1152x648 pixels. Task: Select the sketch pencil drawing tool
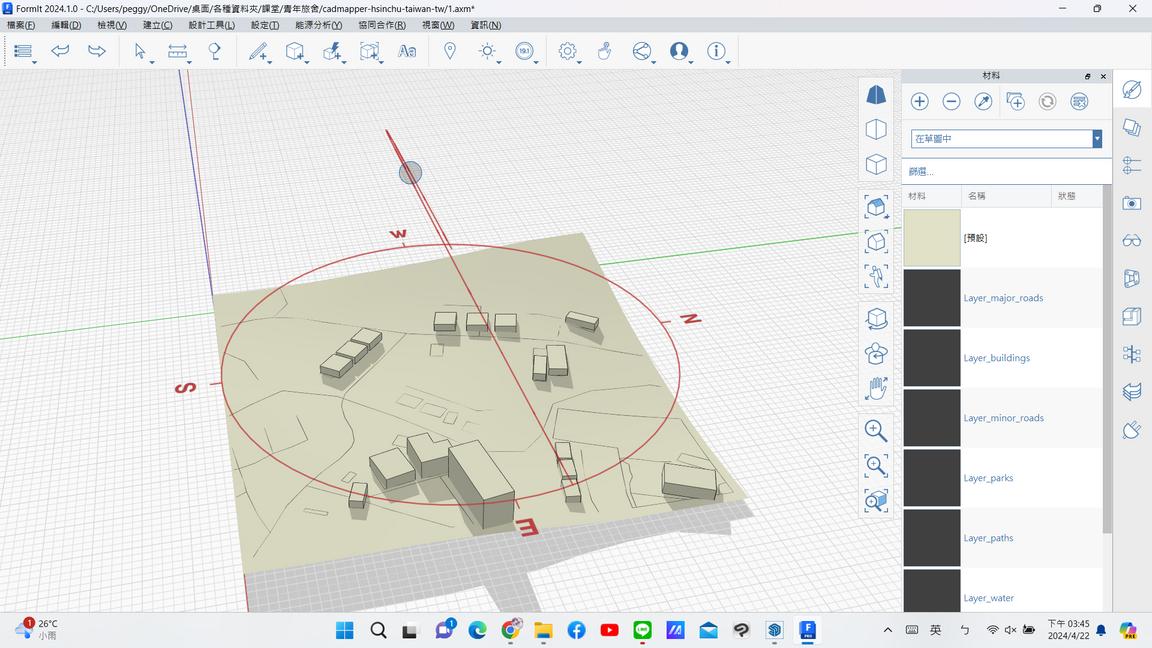[x=258, y=51]
